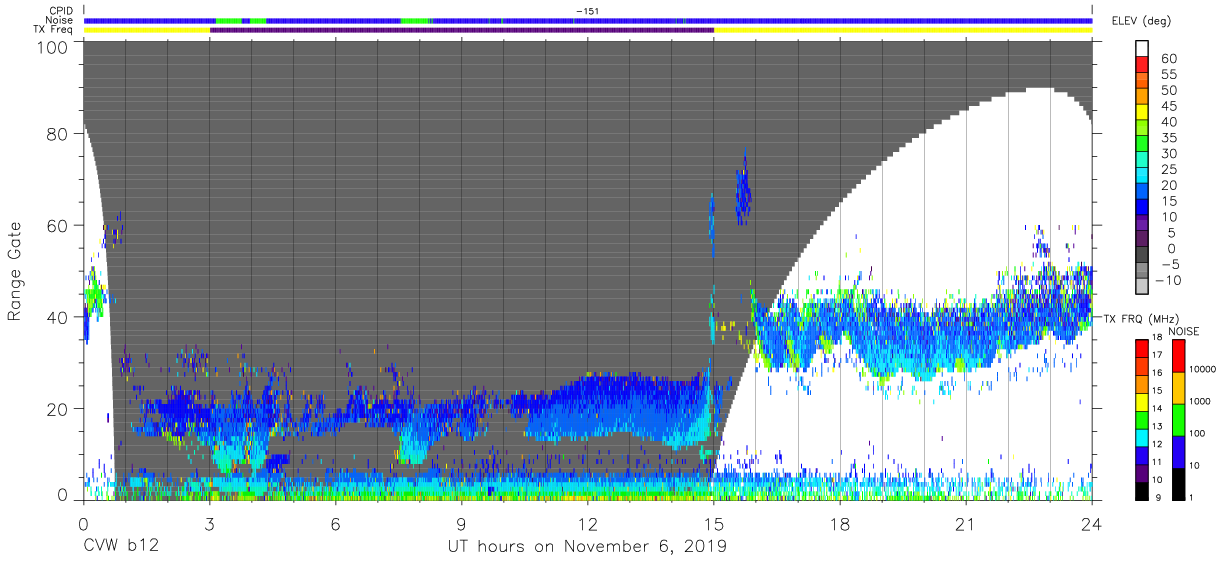Click Range Gate axis tick label '20'
Viewport: 1228px width, 567px height.
pyautogui.click(x=57, y=408)
